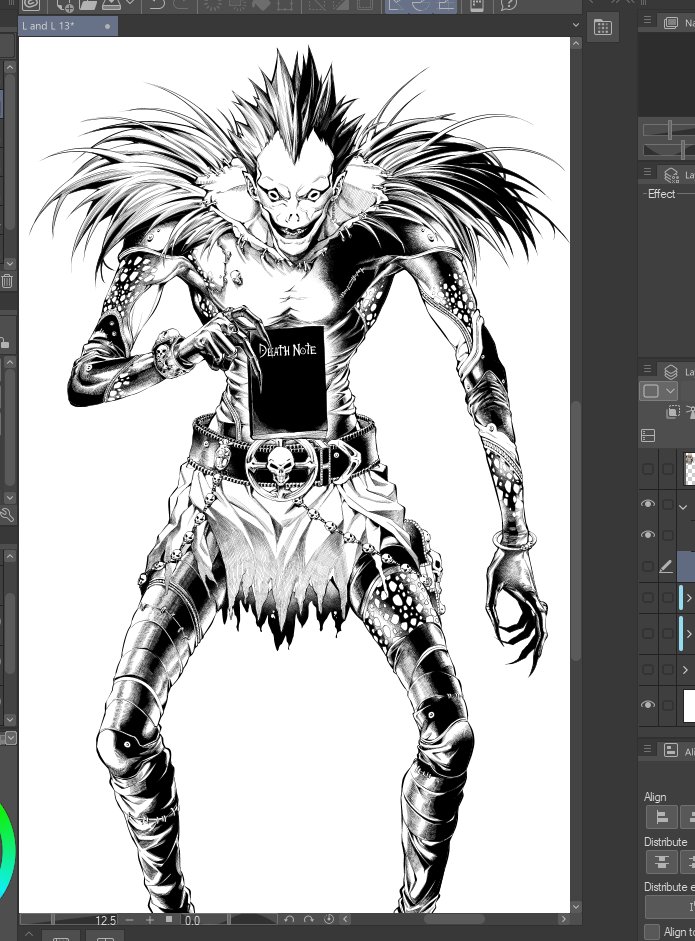Open the Navigator panel icon

(x=670, y=23)
